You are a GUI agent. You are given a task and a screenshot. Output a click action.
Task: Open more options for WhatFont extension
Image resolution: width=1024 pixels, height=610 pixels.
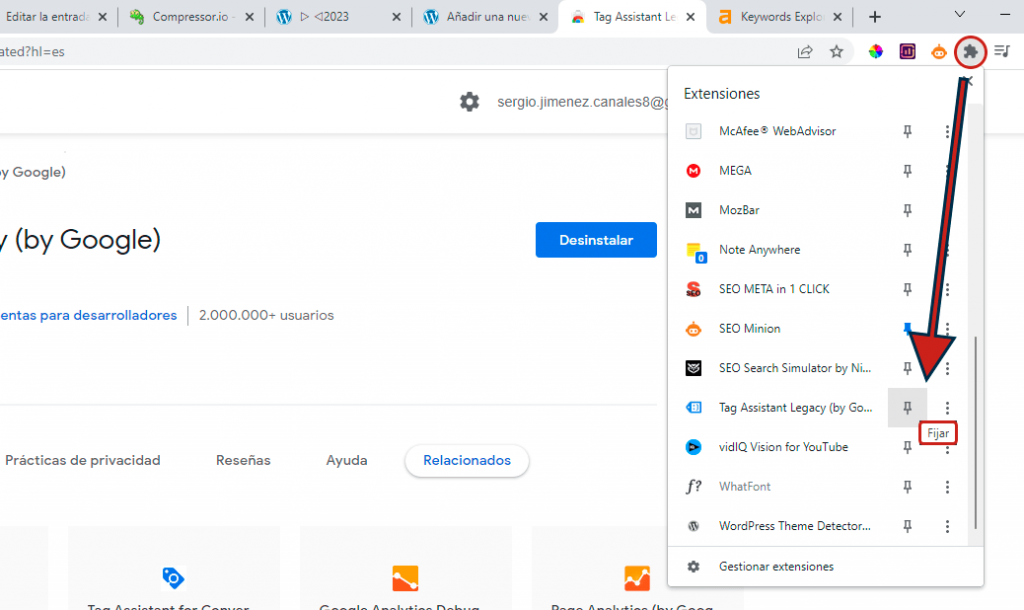click(x=947, y=487)
